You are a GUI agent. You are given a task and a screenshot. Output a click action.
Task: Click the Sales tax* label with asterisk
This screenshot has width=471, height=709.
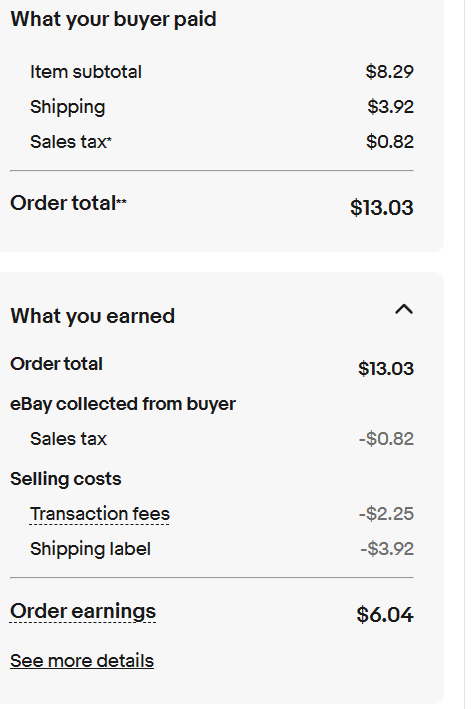pos(71,142)
